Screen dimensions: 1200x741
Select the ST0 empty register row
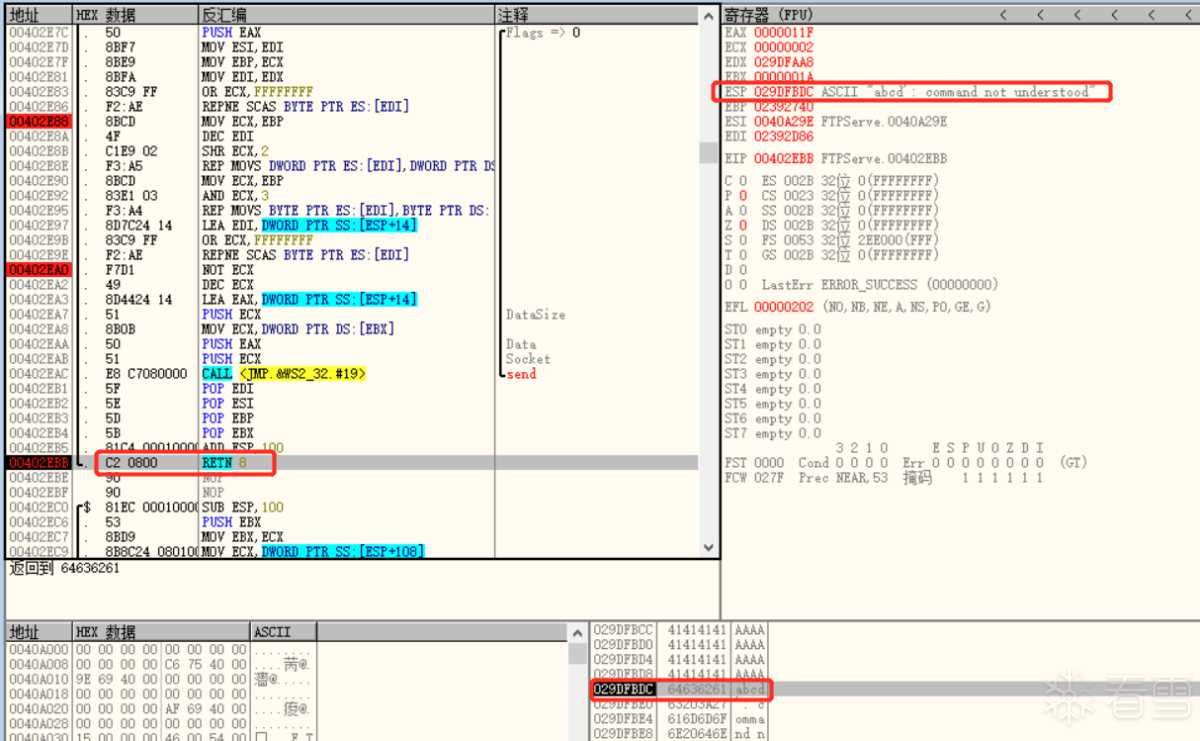(773, 329)
